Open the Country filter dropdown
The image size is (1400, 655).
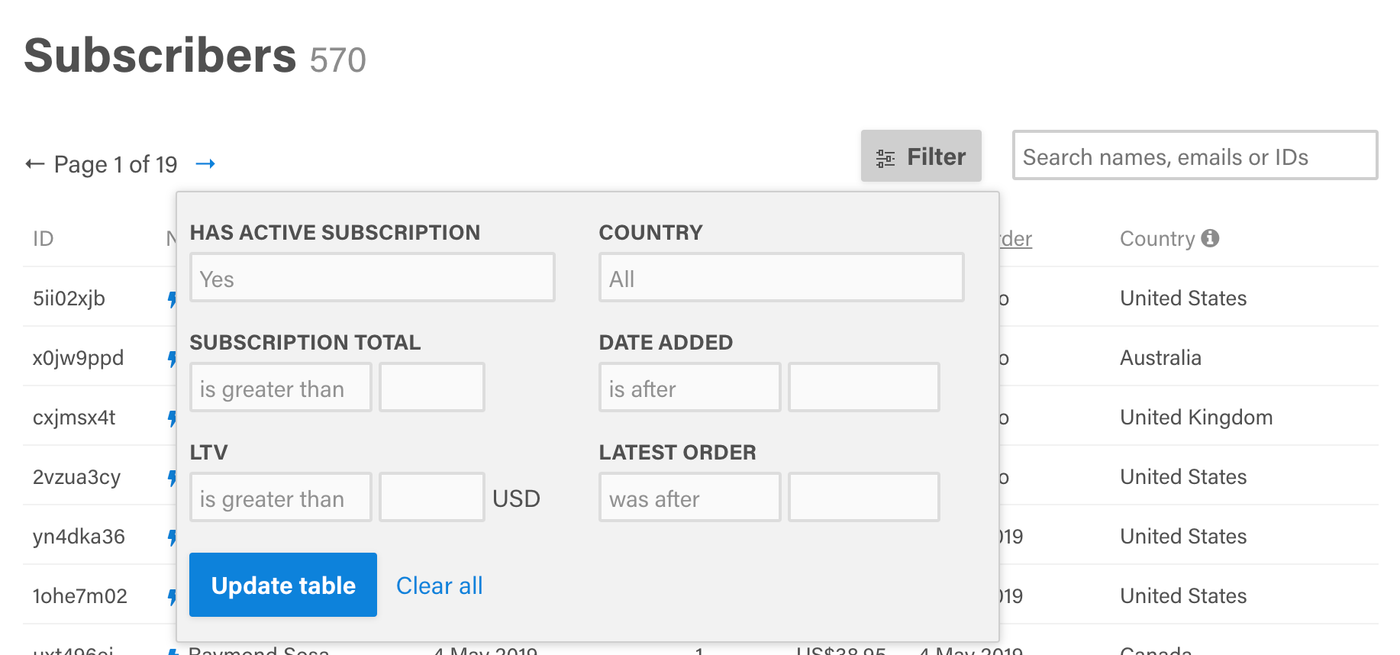(x=781, y=278)
